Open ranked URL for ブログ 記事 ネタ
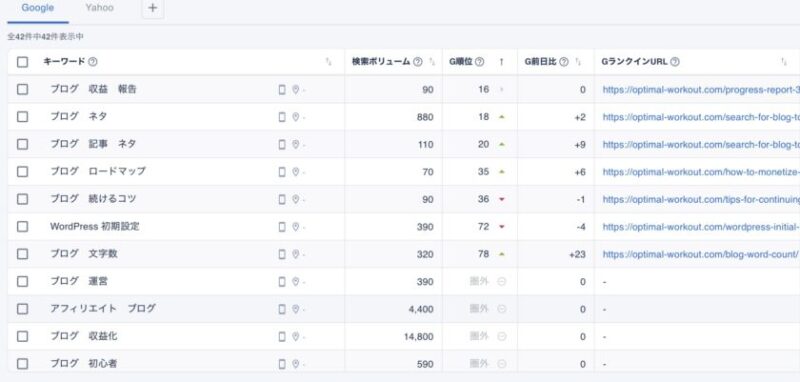The image size is (800, 382). tap(701, 145)
